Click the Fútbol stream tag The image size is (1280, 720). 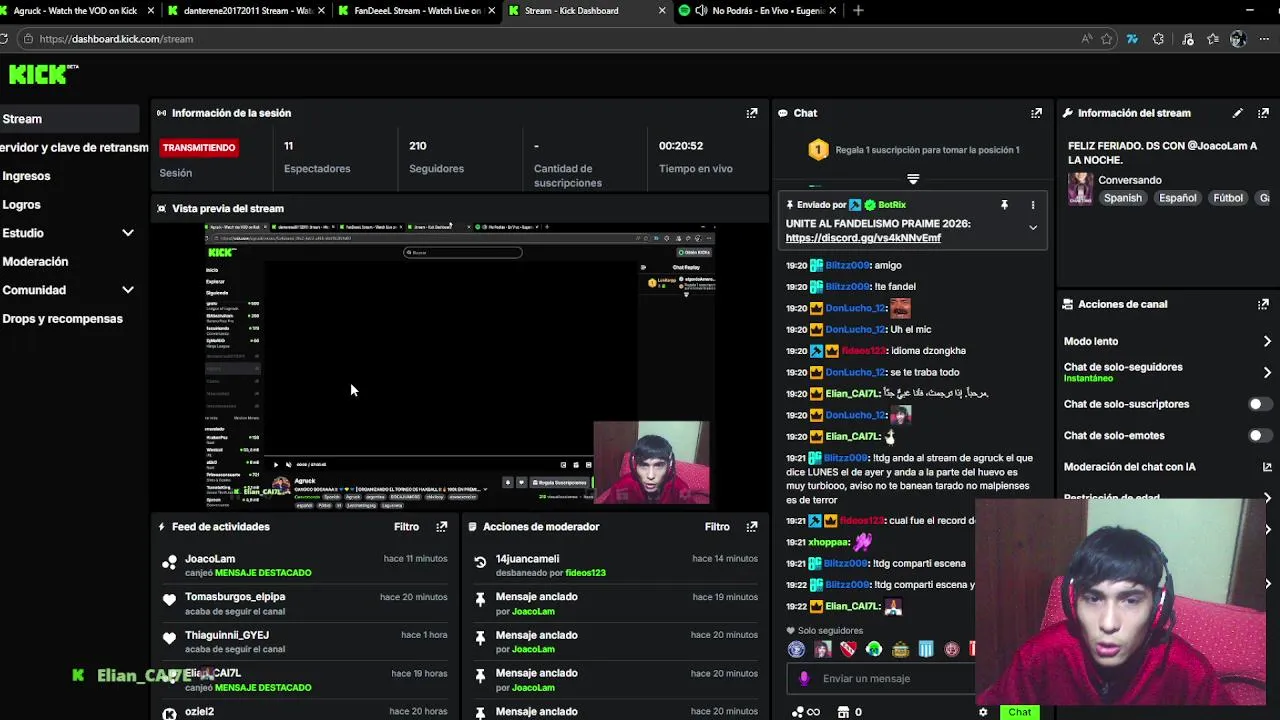pos(1228,198)
